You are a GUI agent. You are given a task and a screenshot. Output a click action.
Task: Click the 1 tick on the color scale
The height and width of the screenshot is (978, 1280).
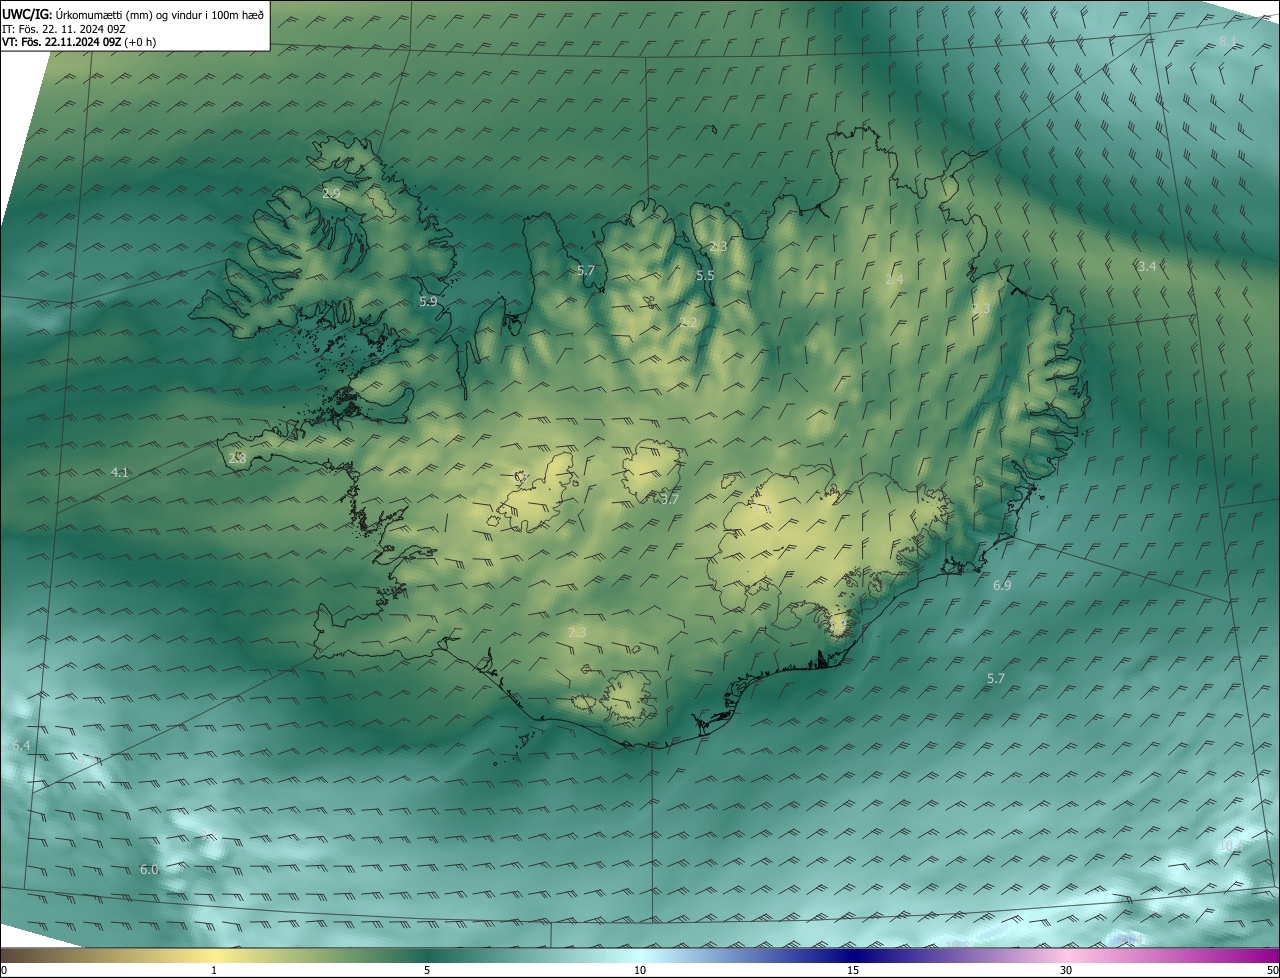tap(214, 970)
